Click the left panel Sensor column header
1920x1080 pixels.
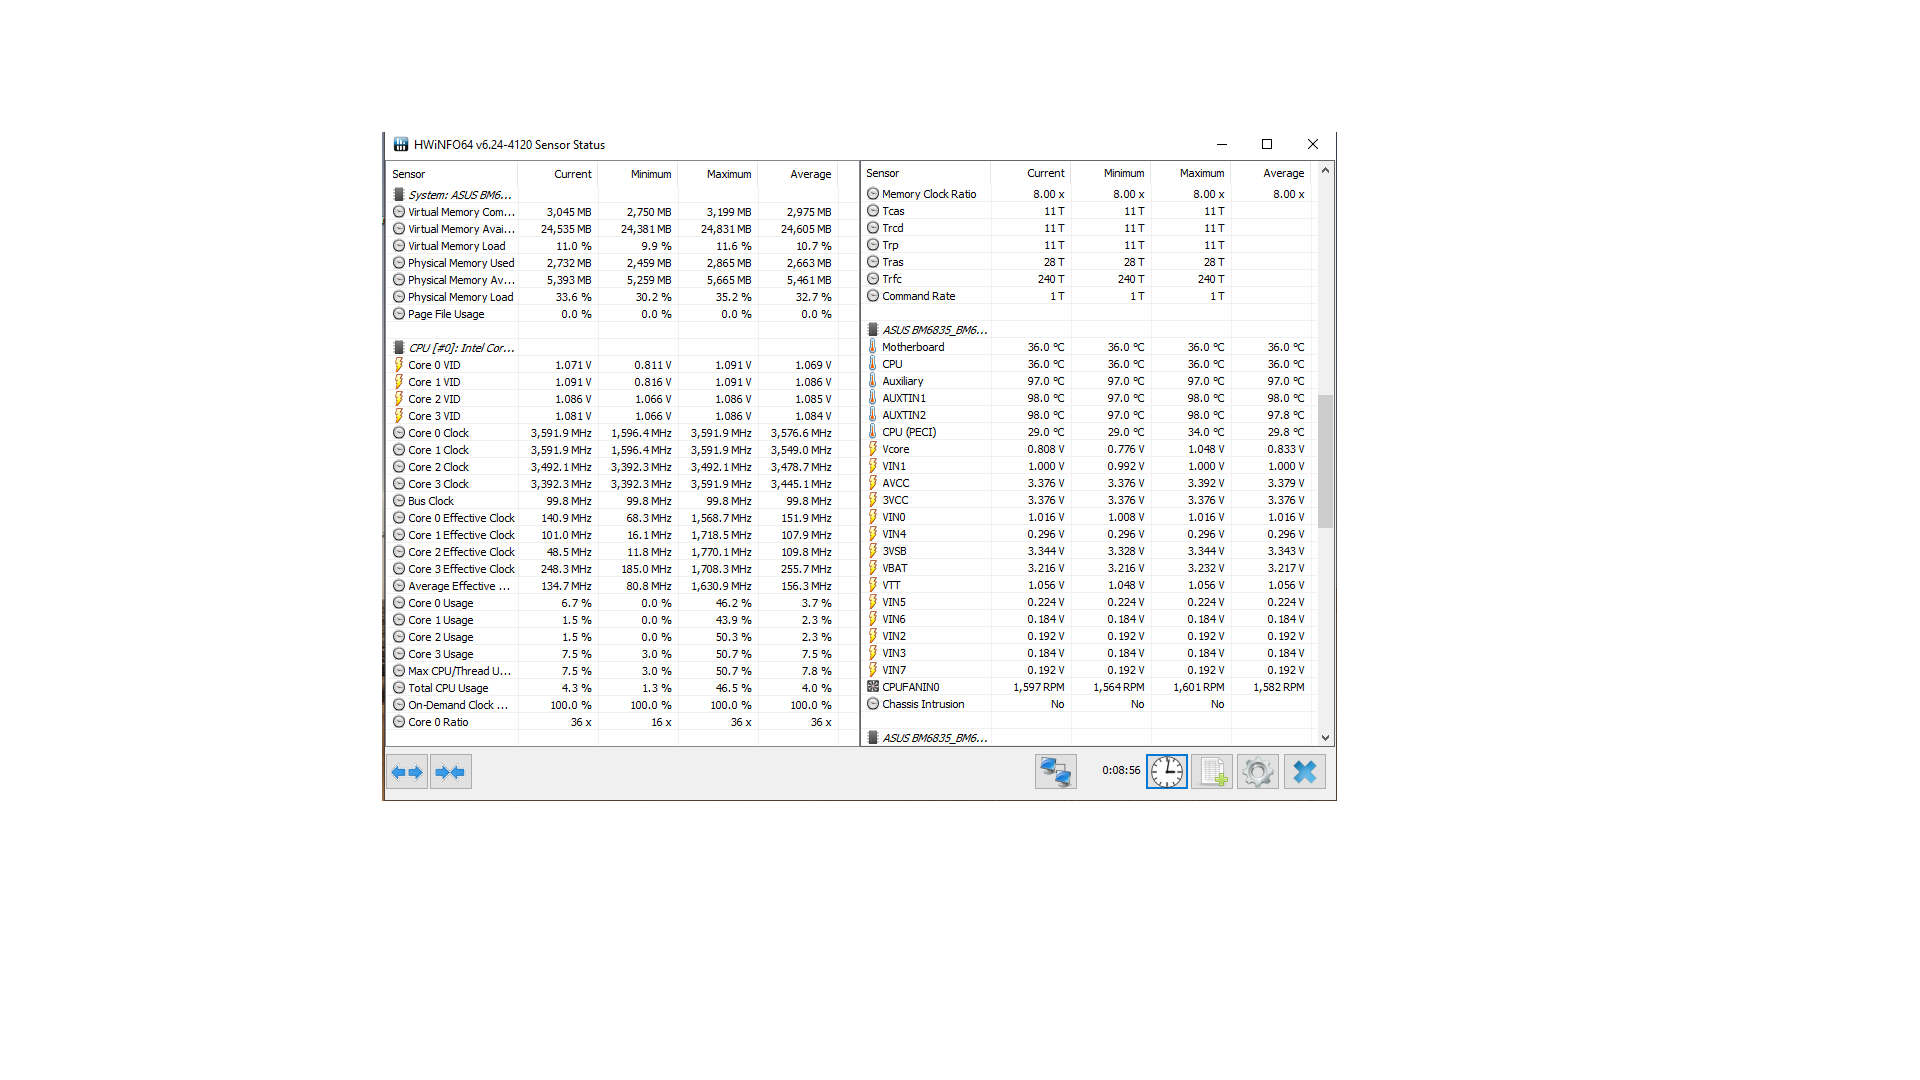coord(451,174)
